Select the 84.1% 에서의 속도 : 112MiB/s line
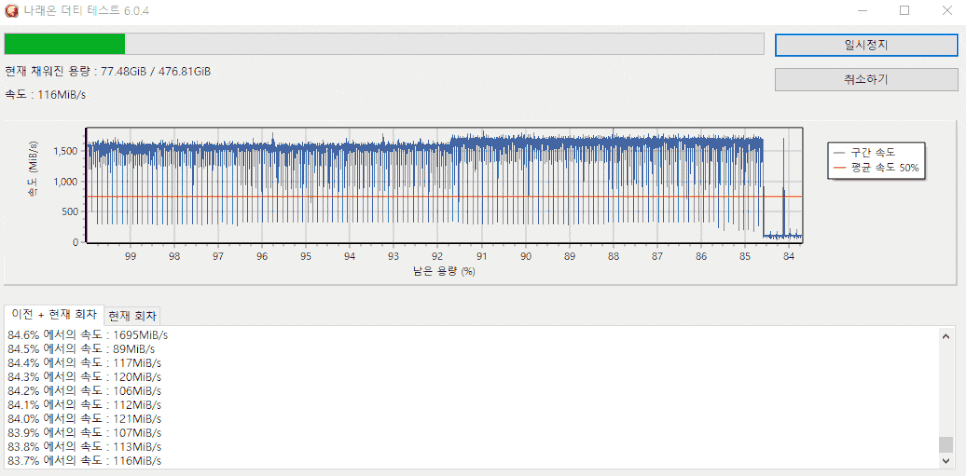 pyautogui.click(x=84, y=405)
